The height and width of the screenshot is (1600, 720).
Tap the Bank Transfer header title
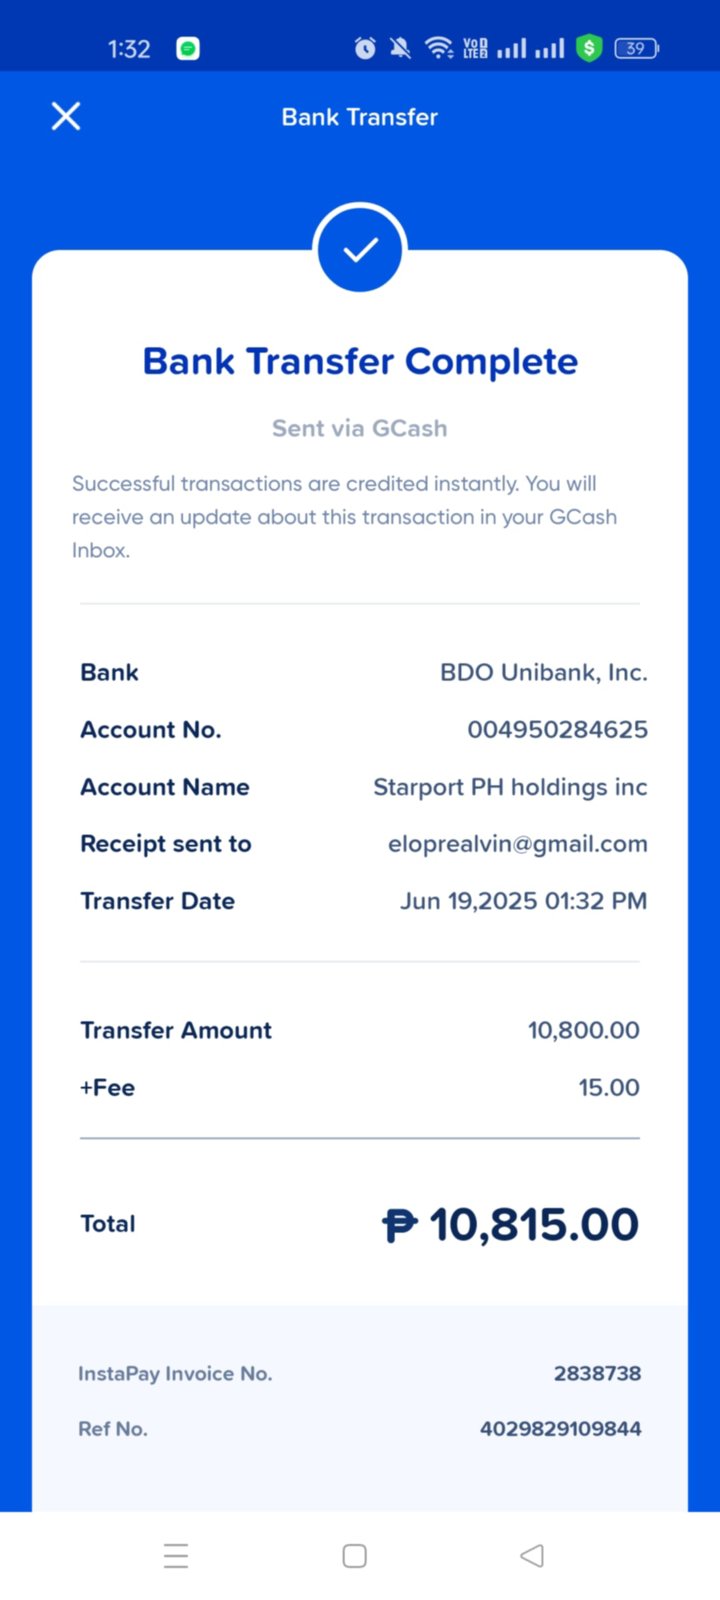tap(360, 117)
